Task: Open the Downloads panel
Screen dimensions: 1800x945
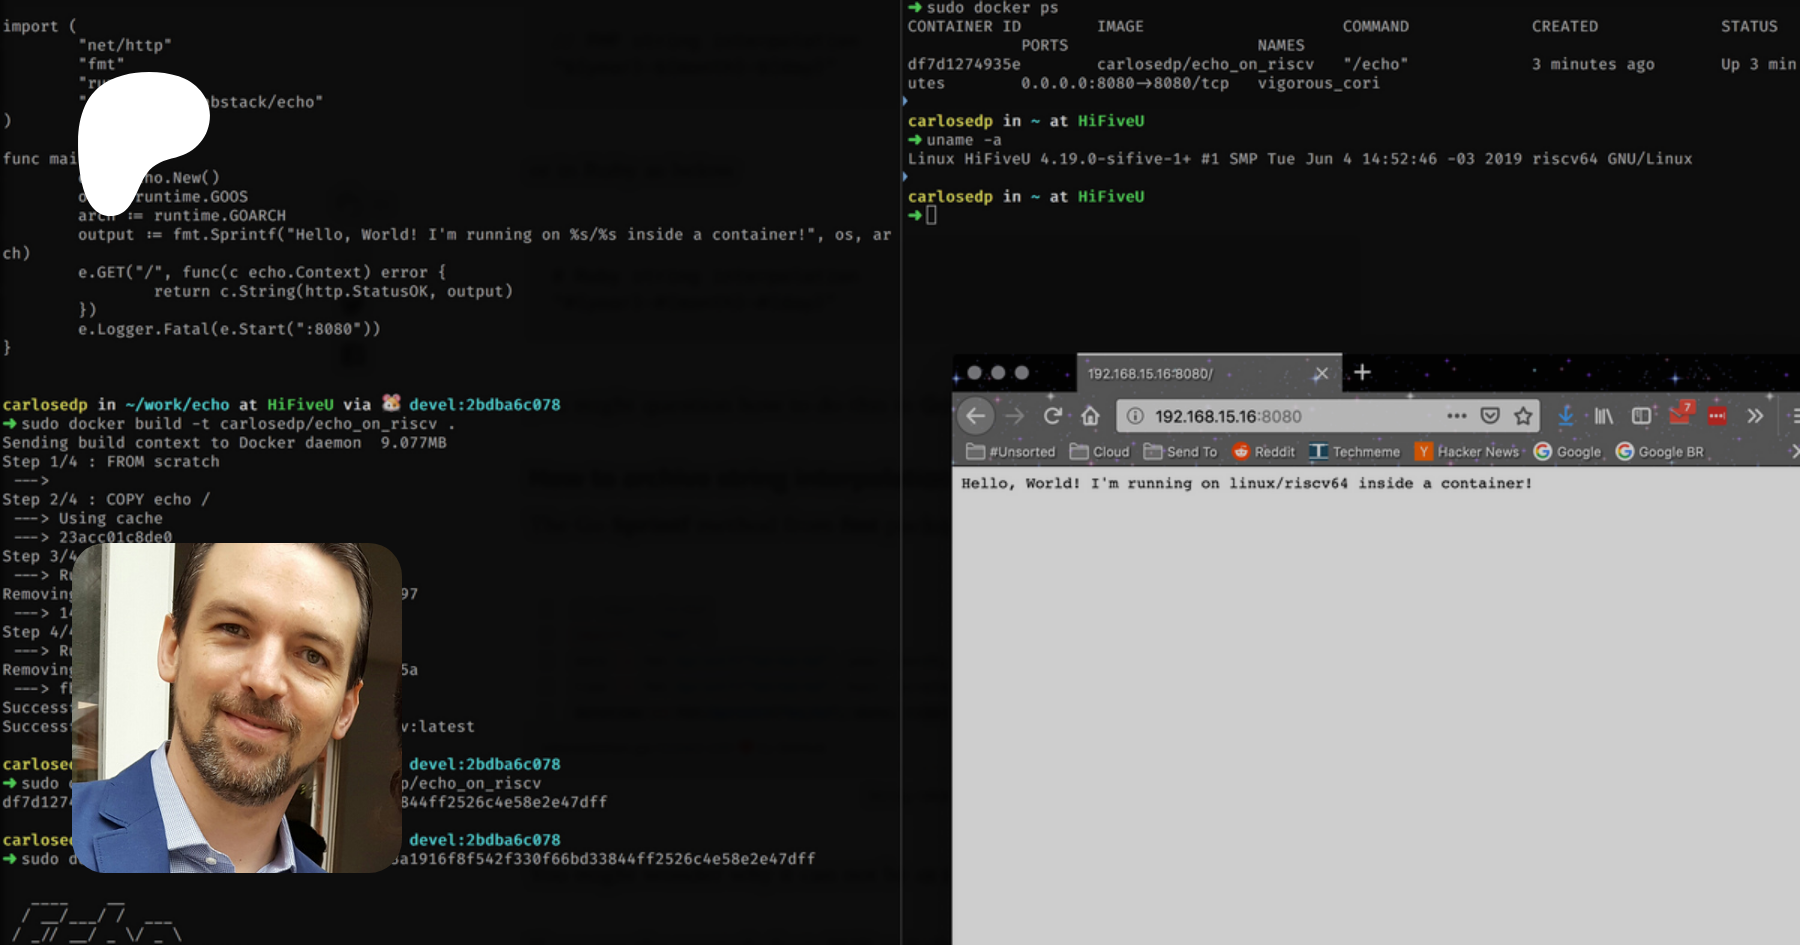Action: click(x=1566, y=416)
